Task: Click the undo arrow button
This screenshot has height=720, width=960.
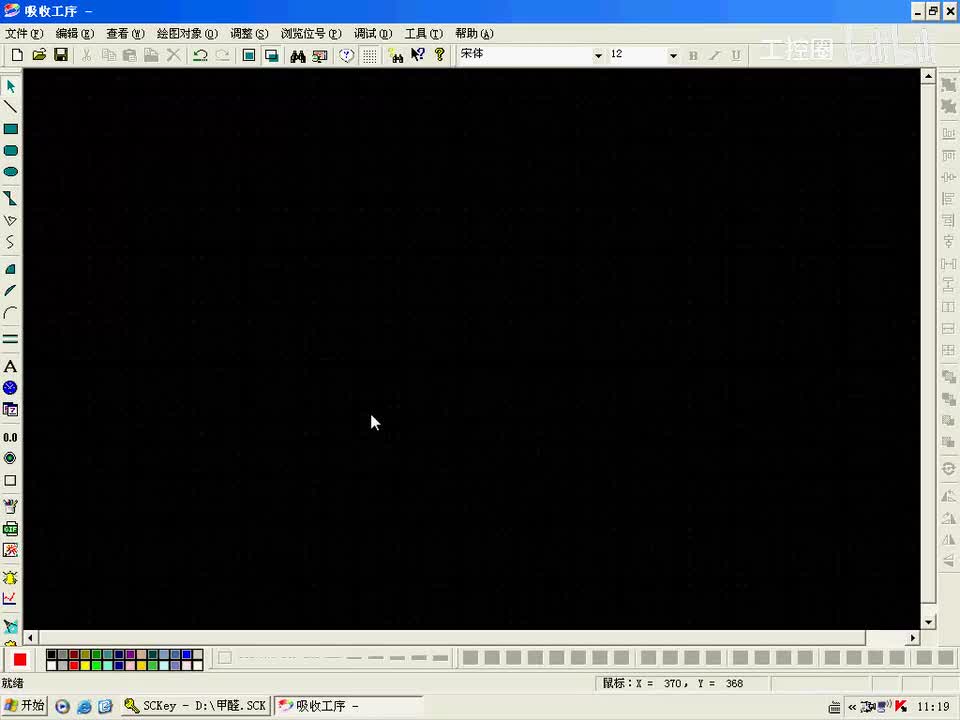Action: coord(200,56)
